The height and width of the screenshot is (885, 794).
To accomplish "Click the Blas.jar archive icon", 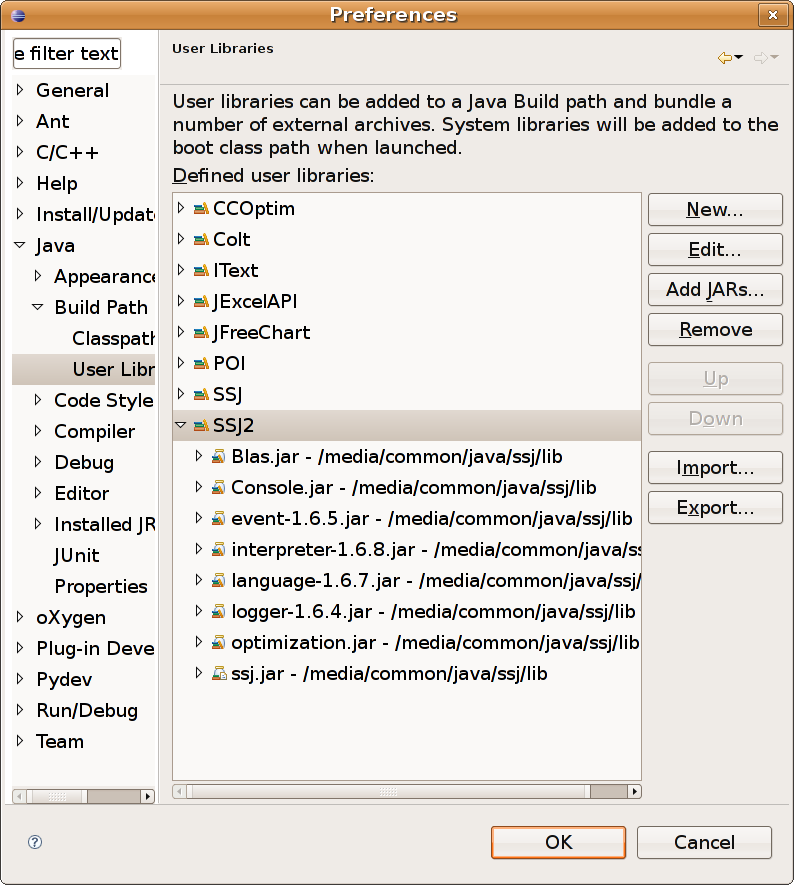I will [x=218, y=457].
